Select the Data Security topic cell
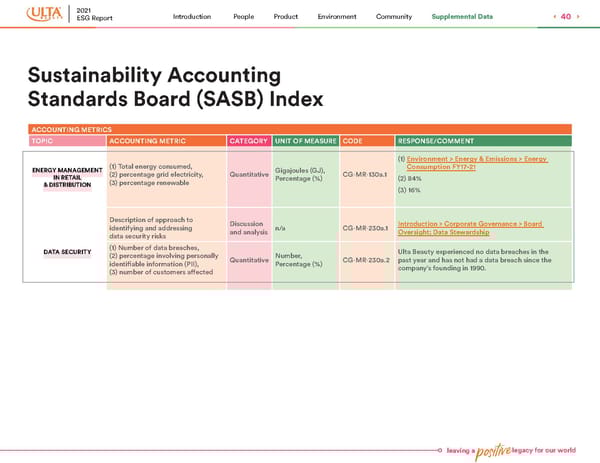Image resolution: width=600 pixels, height=463 pixels. [x=65, y=251]
